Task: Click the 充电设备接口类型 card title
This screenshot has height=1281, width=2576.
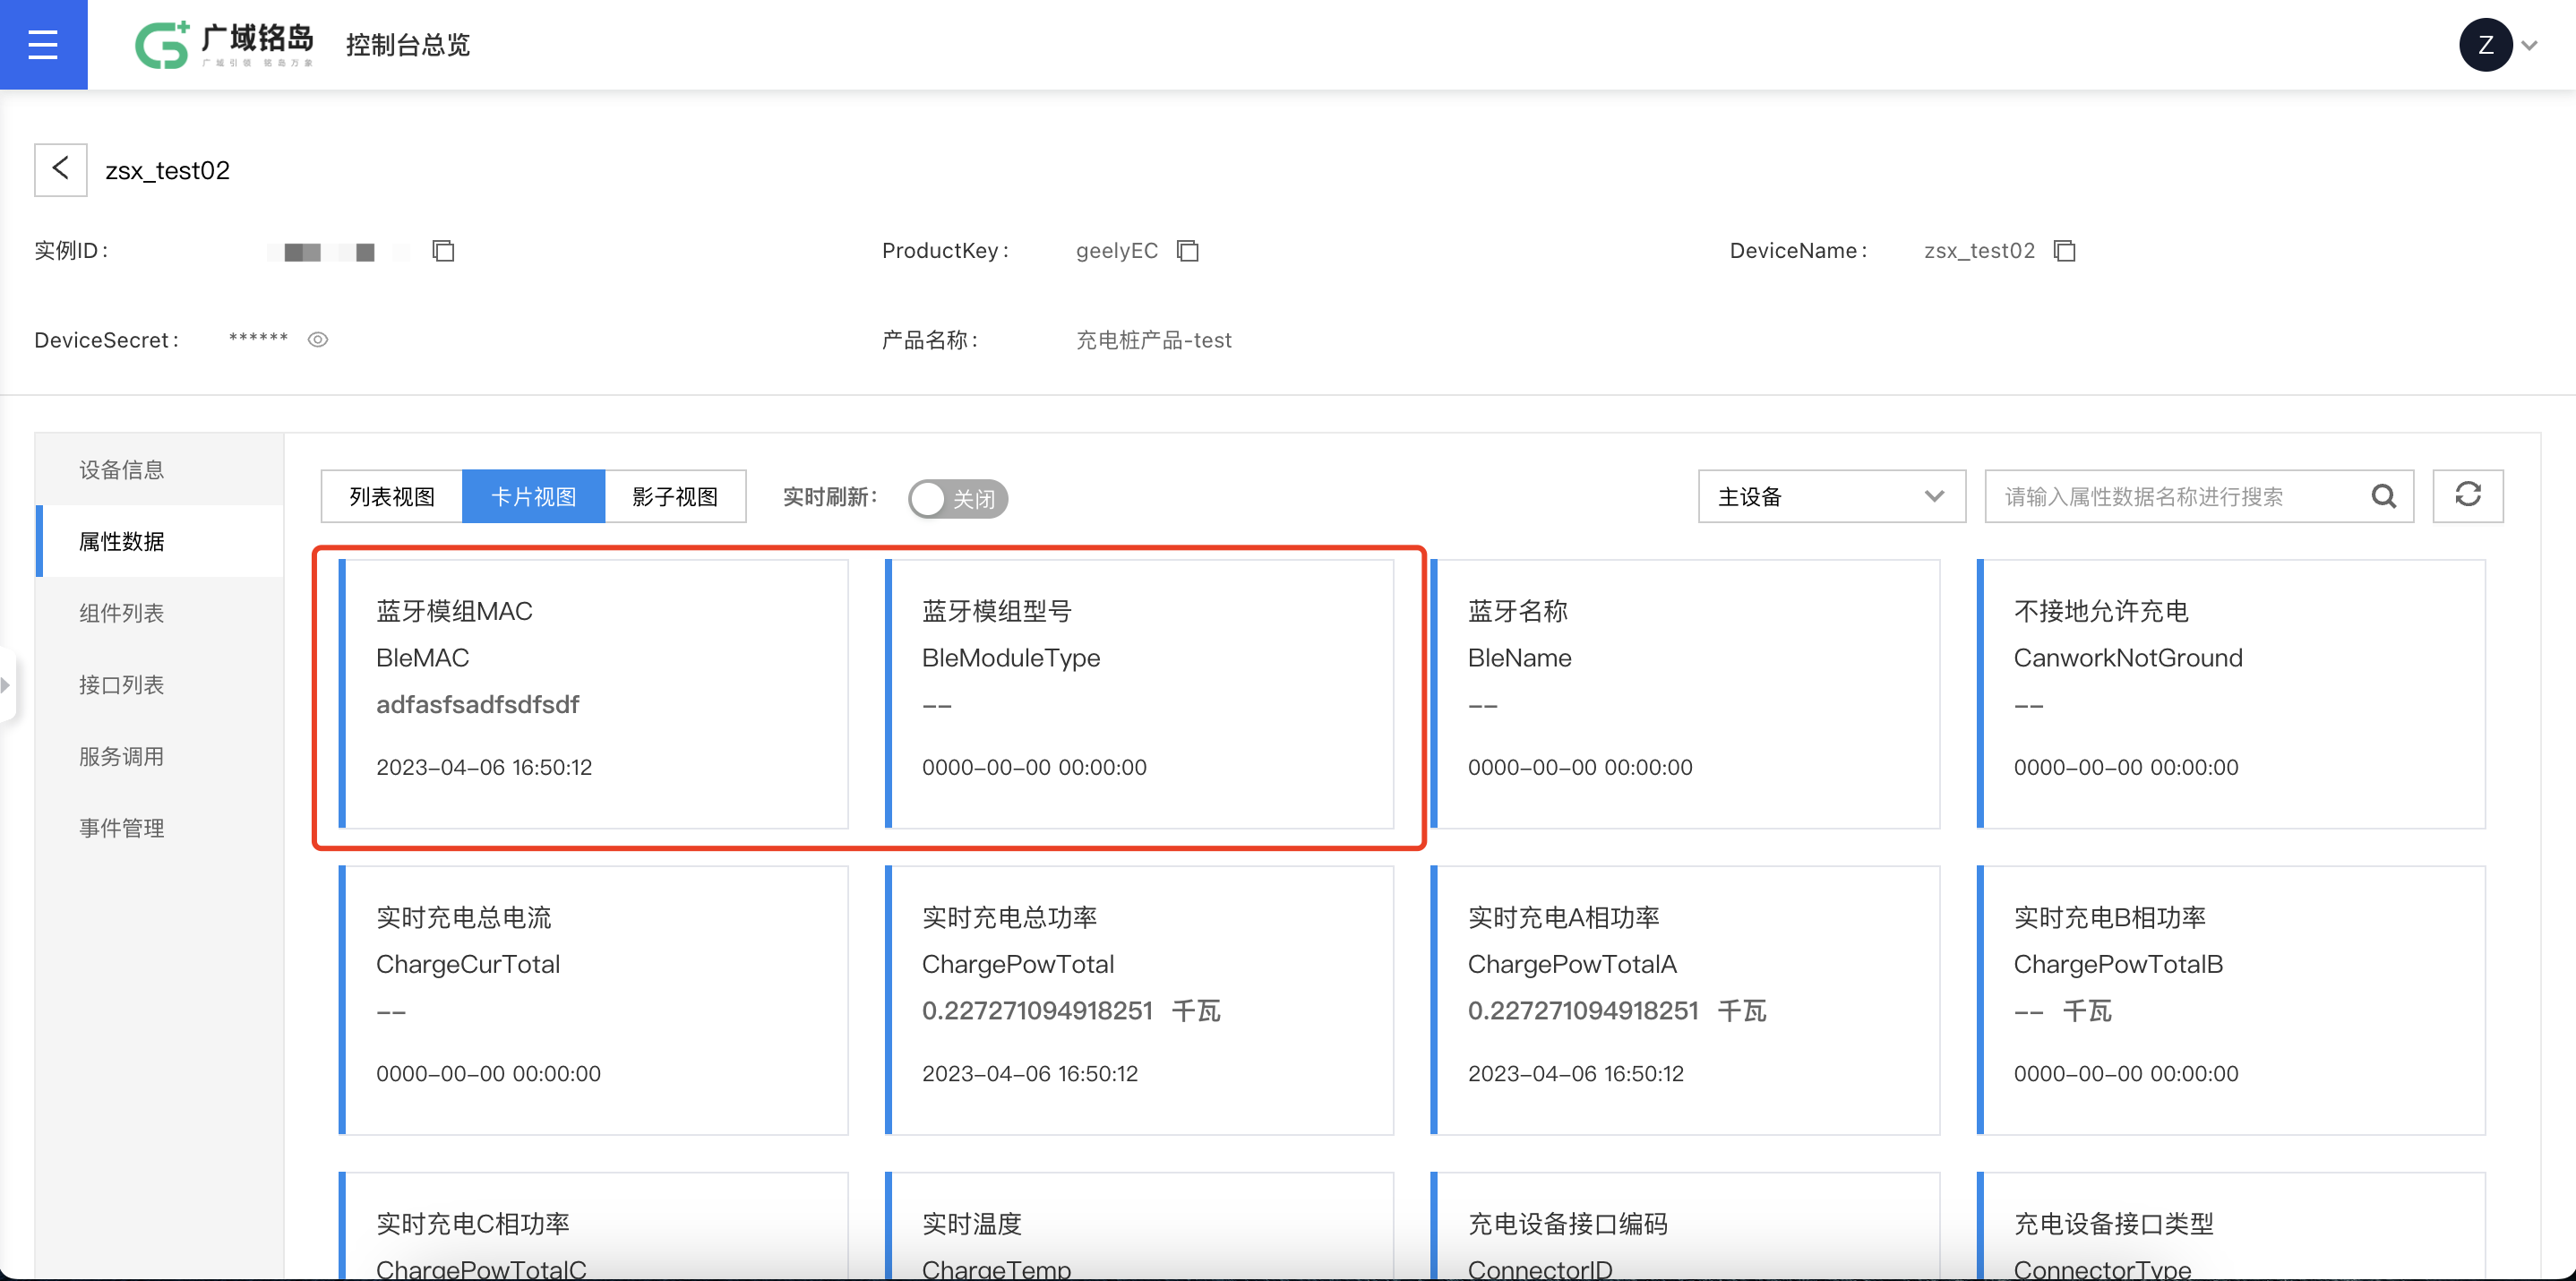Action: (2114, 1224)
